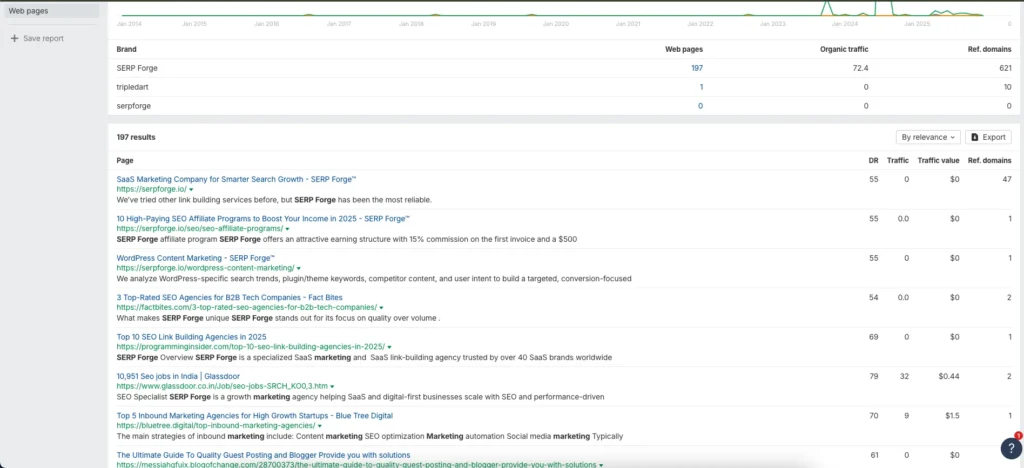The height and width of the screenshot is (468, 1024).
Task: Open Top 10 SEO Link Building Agencies result
Action: pyautogui.click(x=191, y=337)
